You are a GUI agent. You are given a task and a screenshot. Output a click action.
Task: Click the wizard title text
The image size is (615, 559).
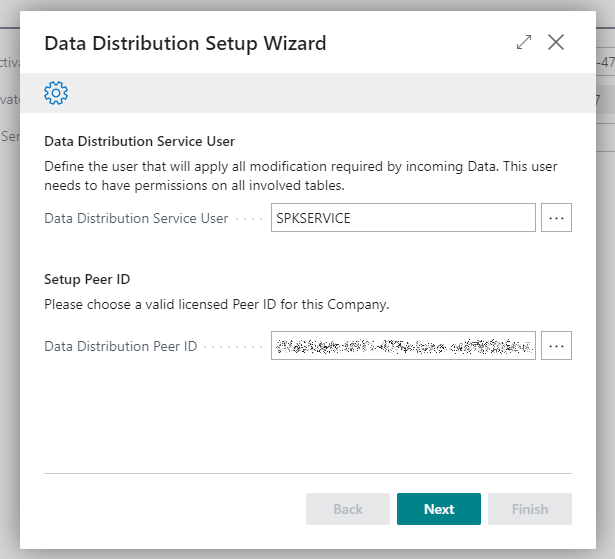coord(185,43)
